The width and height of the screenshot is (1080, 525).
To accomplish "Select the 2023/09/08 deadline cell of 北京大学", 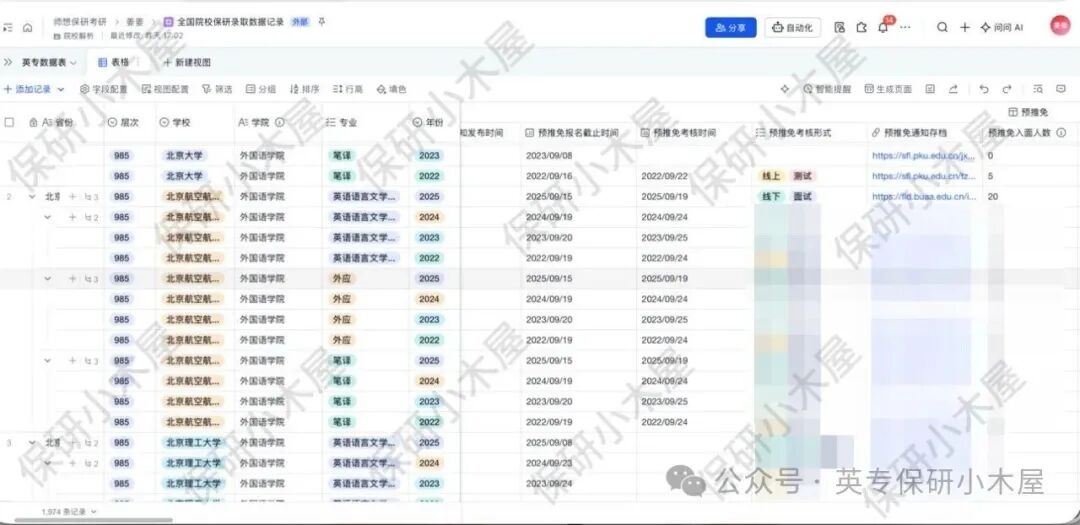I will click(x=579, y=156).
